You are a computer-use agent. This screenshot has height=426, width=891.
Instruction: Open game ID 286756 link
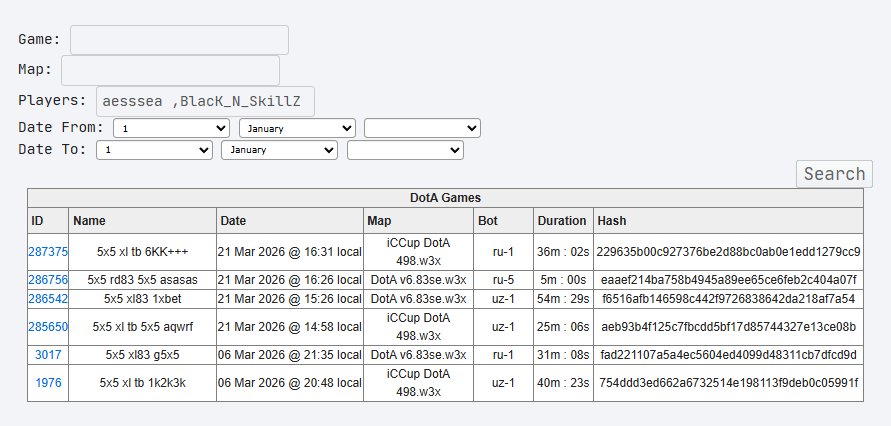[x=48, y=280]
